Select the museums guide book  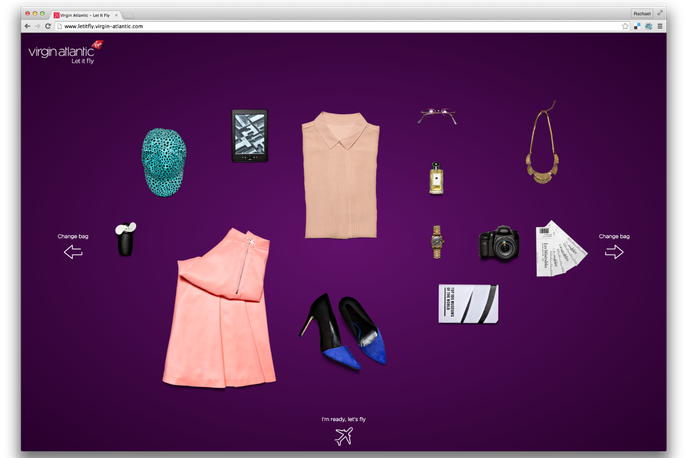(x=468, y=304)
